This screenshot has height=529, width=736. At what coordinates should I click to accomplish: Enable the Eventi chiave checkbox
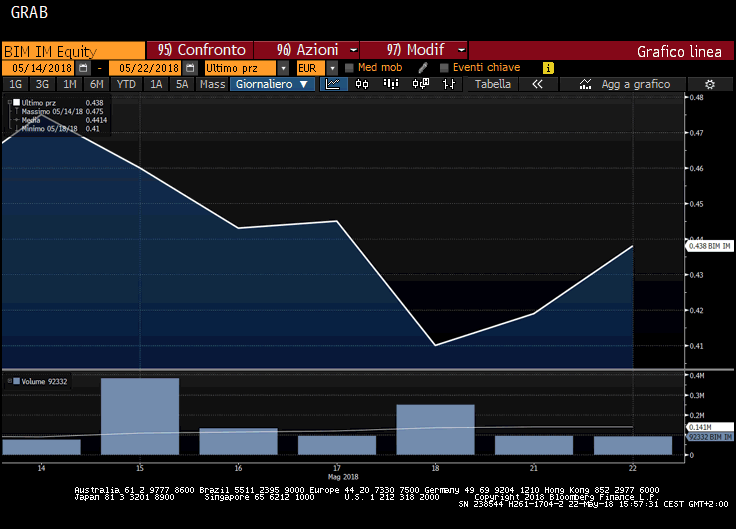(x=444, y=67)
